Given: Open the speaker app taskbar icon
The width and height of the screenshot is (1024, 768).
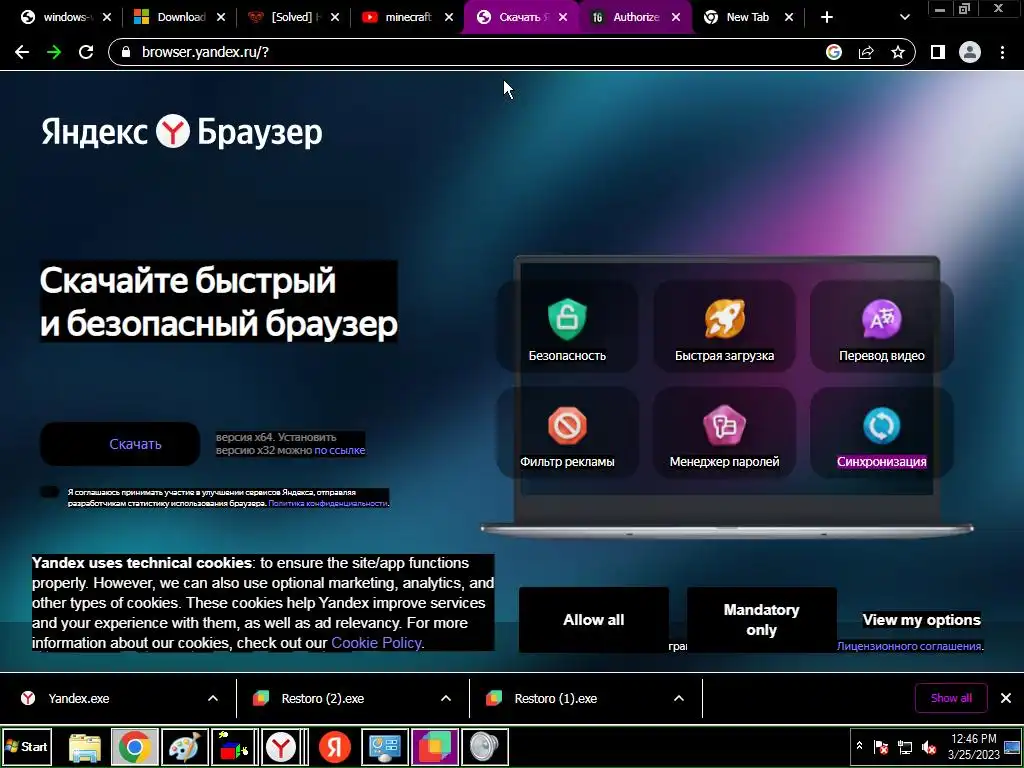Looking at the screenshot, I should pyautogui.click(x=485, y=747).
